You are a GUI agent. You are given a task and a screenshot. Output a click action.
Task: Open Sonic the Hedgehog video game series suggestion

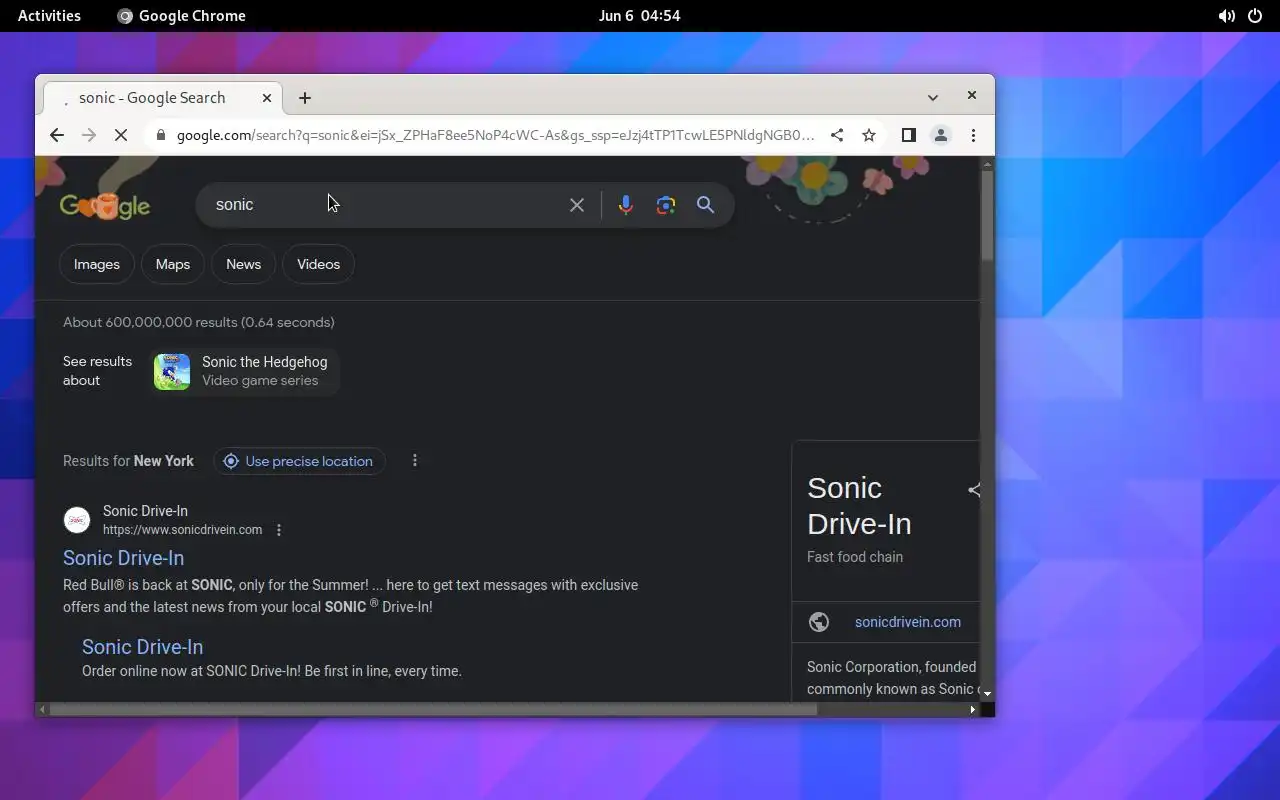pyautogui.click(x=245, y=371)
